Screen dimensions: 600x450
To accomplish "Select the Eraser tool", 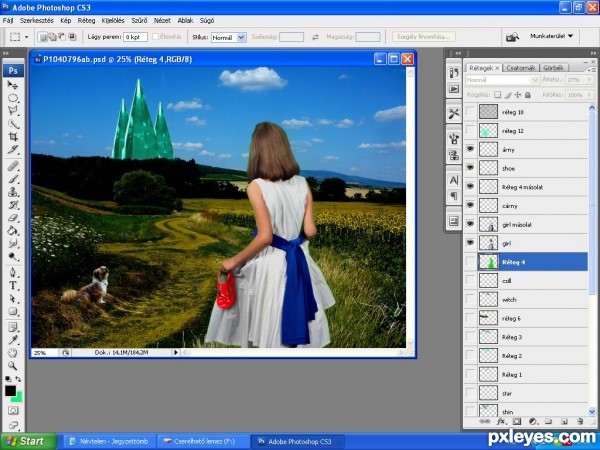I will pyautogui.click(x=13, y=218).
